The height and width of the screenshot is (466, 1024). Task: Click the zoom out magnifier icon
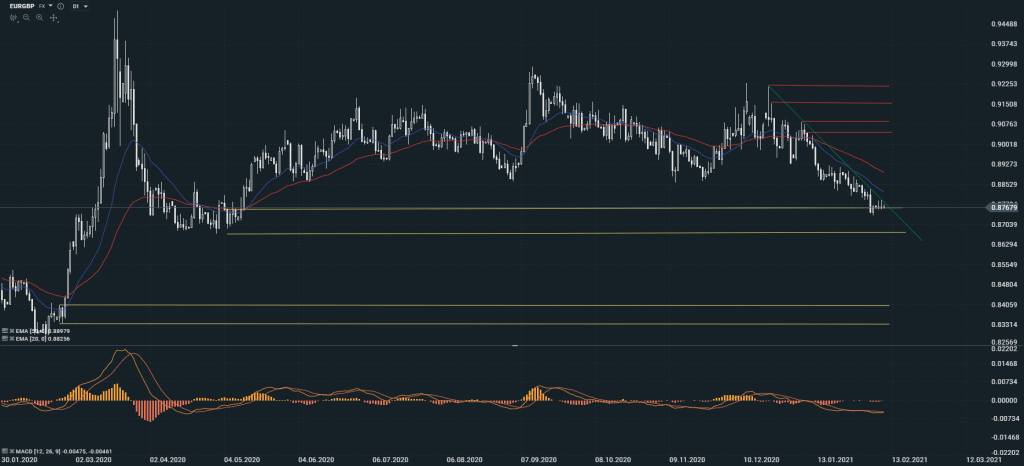(x=26, y=18)
